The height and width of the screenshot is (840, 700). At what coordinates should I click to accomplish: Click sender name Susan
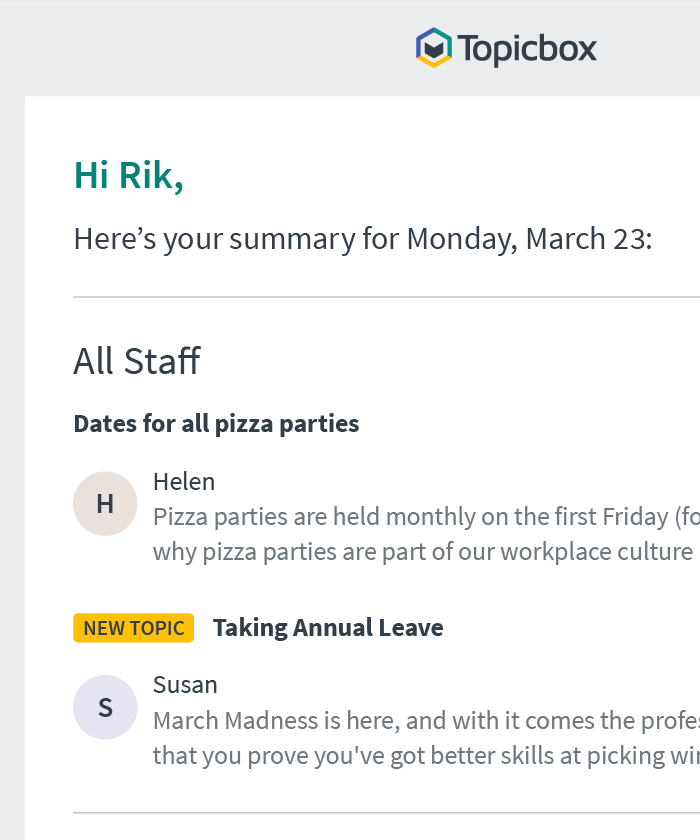click(x=185, y=685)
